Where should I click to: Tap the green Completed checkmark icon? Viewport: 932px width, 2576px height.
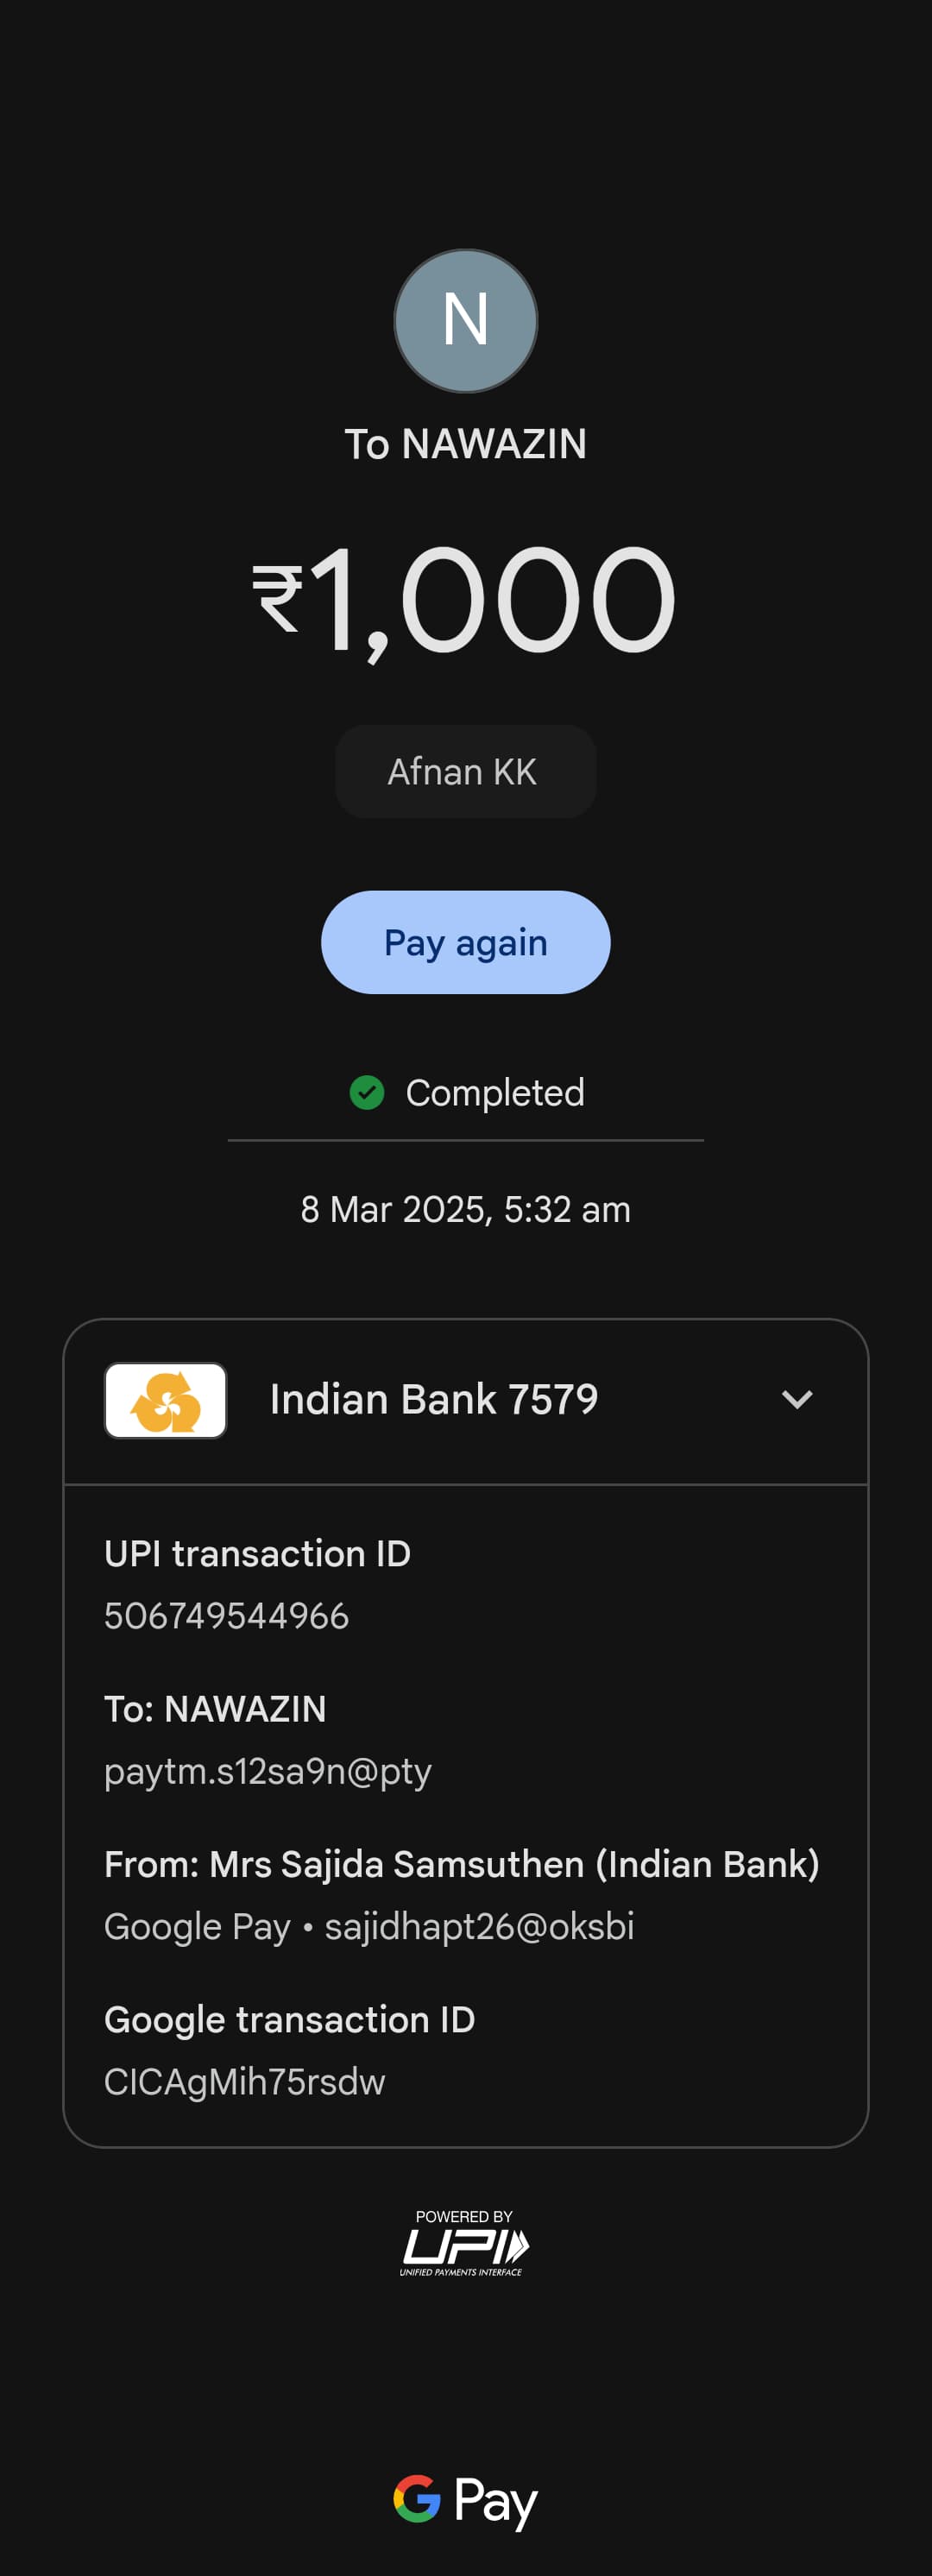367,1093
